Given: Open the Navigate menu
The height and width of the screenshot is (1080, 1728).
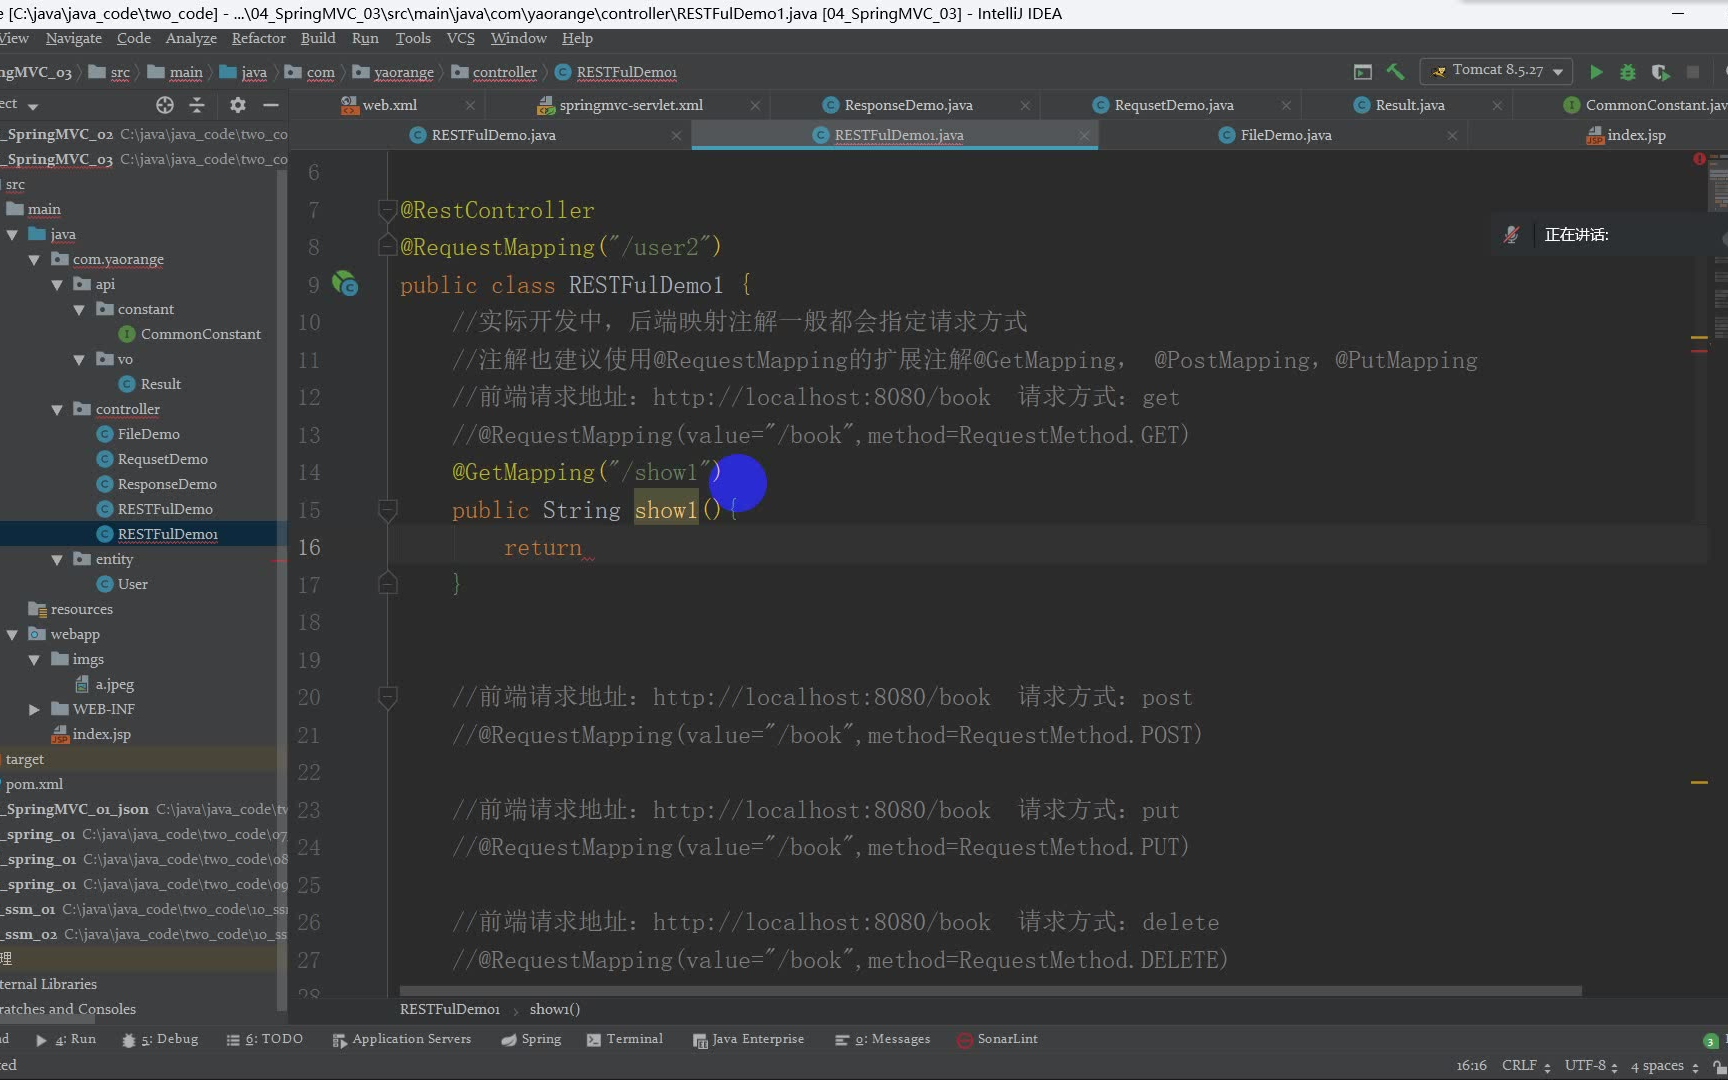Looking at the screenshot, I should tap(73, 38).
